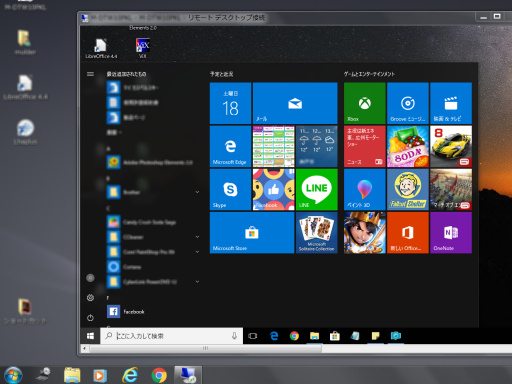The height and width of the screenshot is (384, 512).
Task: Open the red News tile
Action: point(365,146)
